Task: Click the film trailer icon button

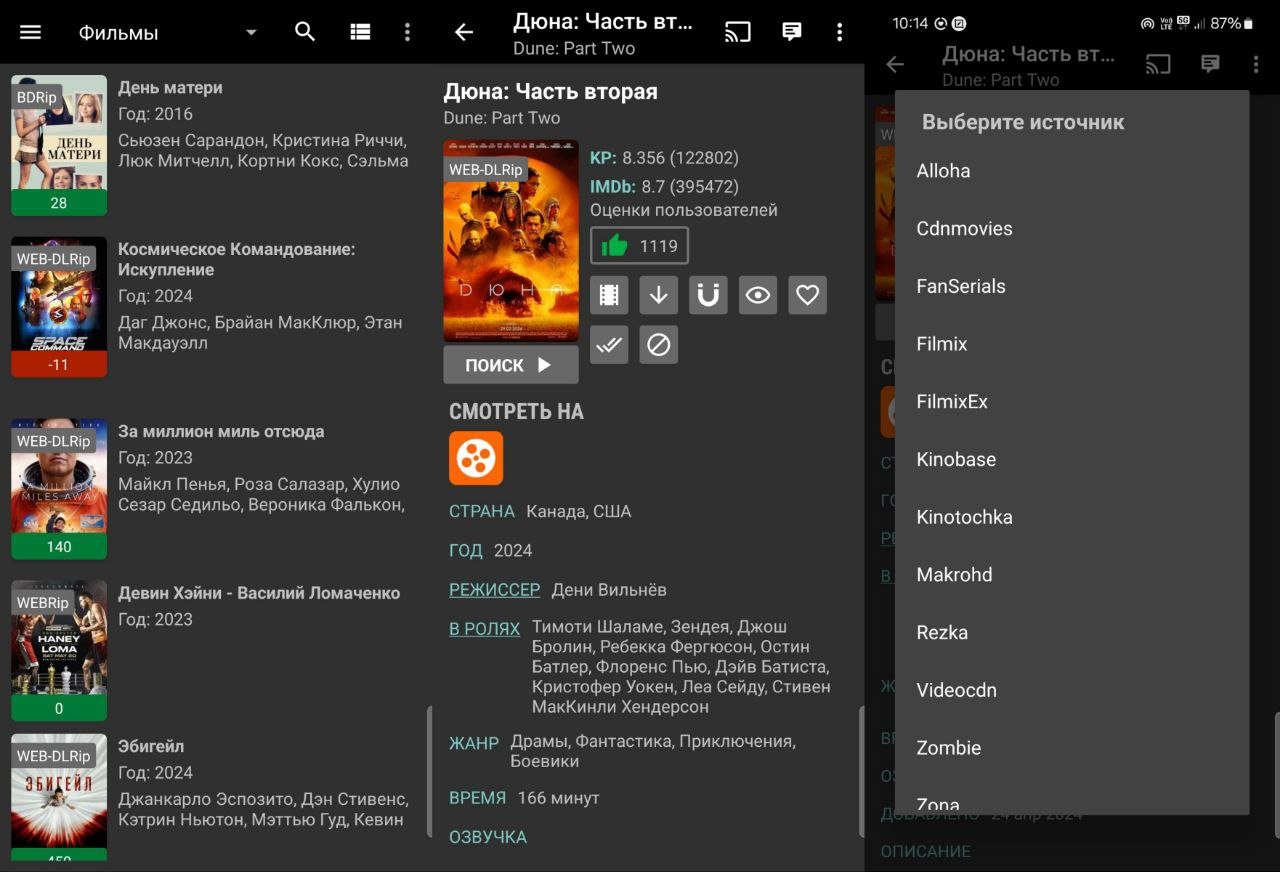Action: [609, 295]
